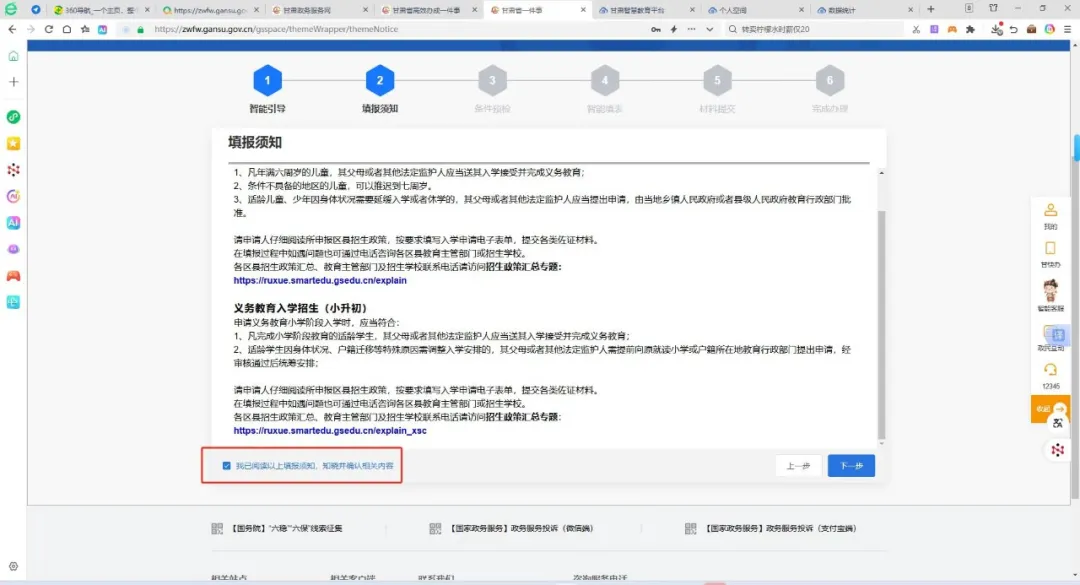
Task: Open the address bar dropdown arrow
Action: (x=709, y=30)
